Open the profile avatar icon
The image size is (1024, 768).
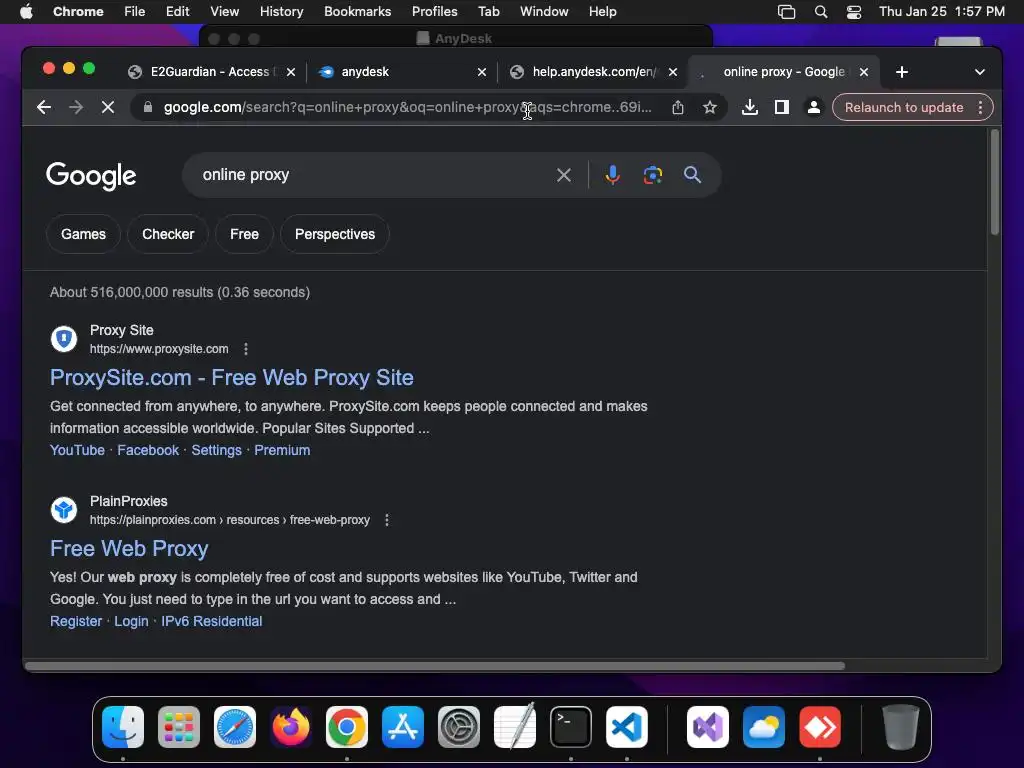tap(814, 107)
